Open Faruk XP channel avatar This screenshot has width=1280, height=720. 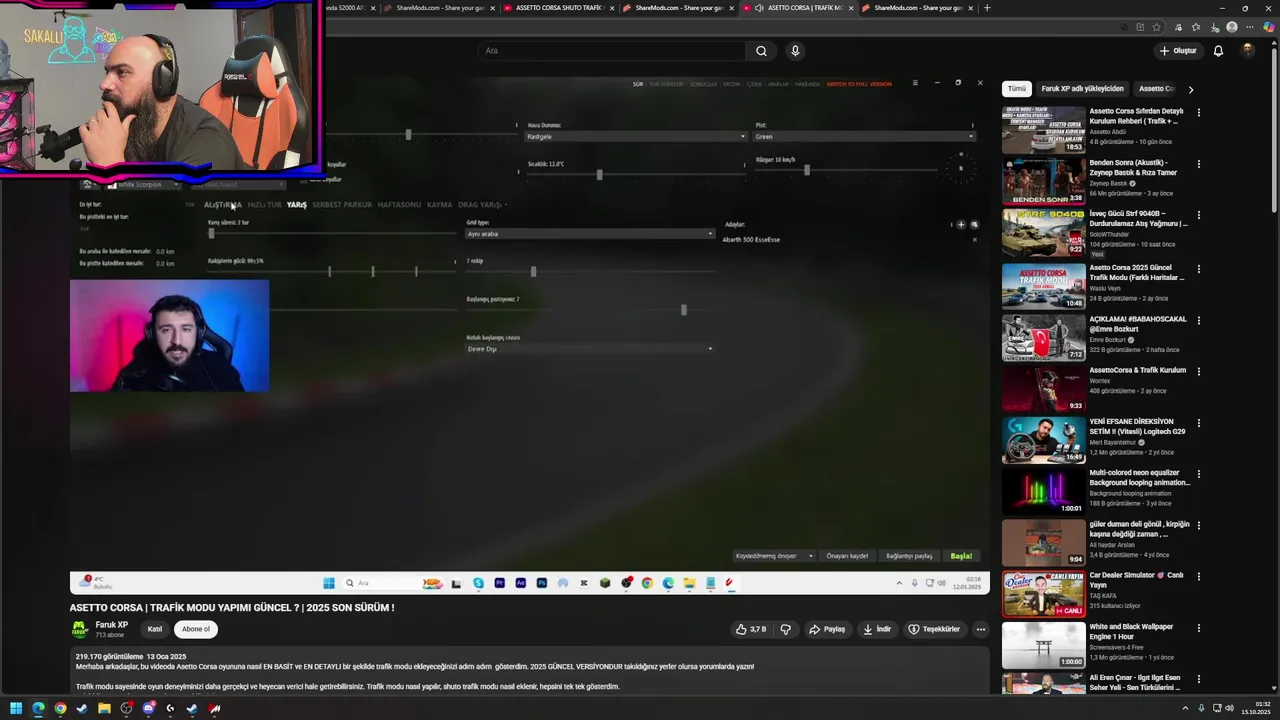click(79, 629)
